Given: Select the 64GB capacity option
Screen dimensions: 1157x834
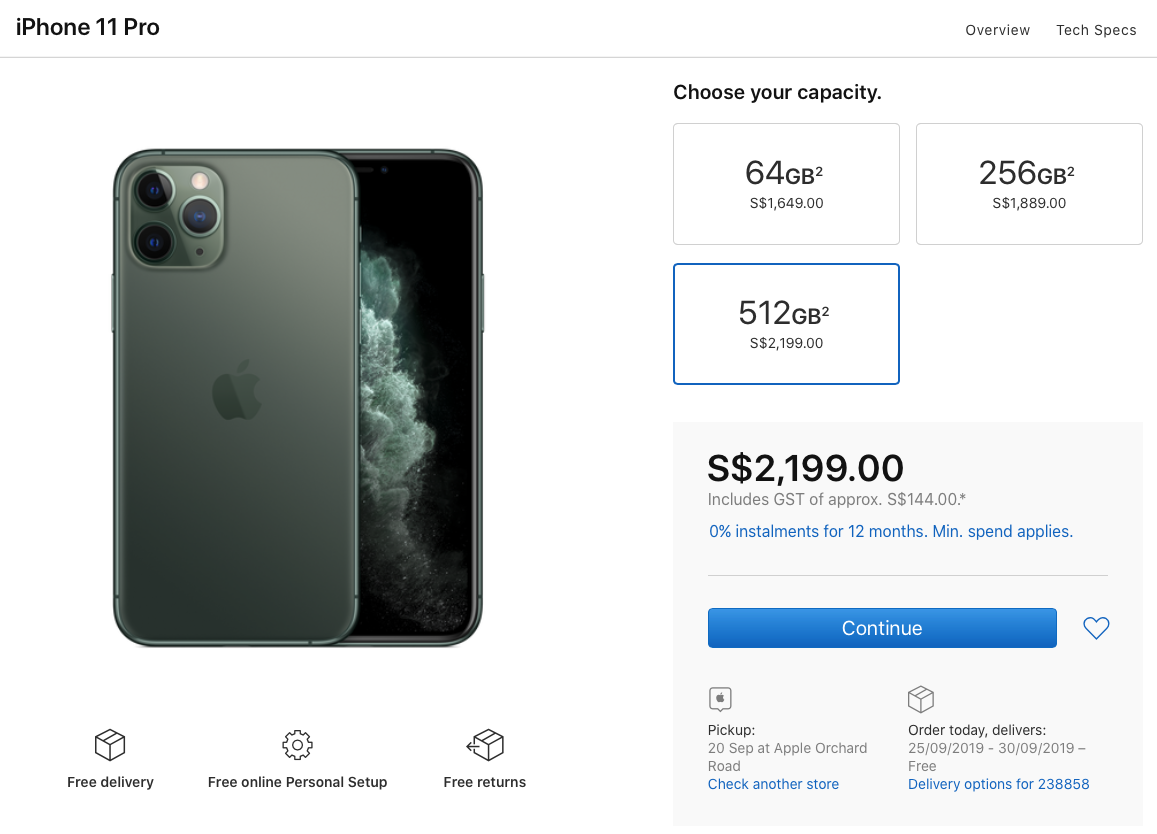Looking at the screenshot, I should click(x=786, y=184).
